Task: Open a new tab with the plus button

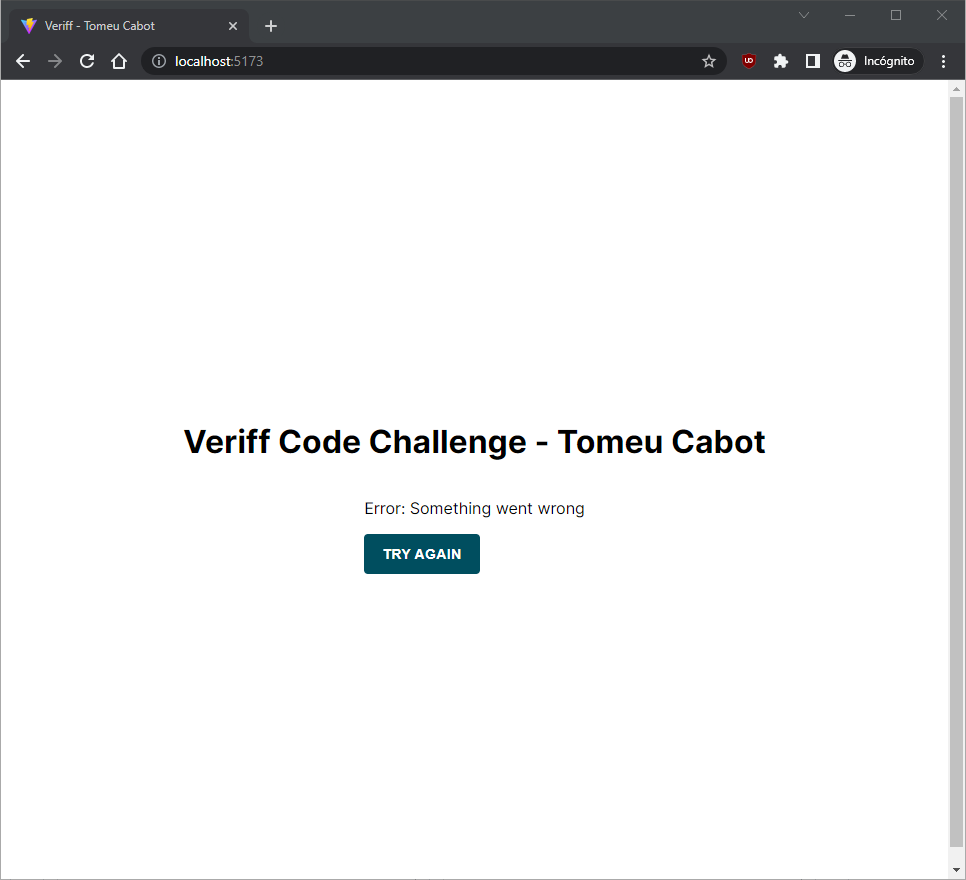Action: 270,26
